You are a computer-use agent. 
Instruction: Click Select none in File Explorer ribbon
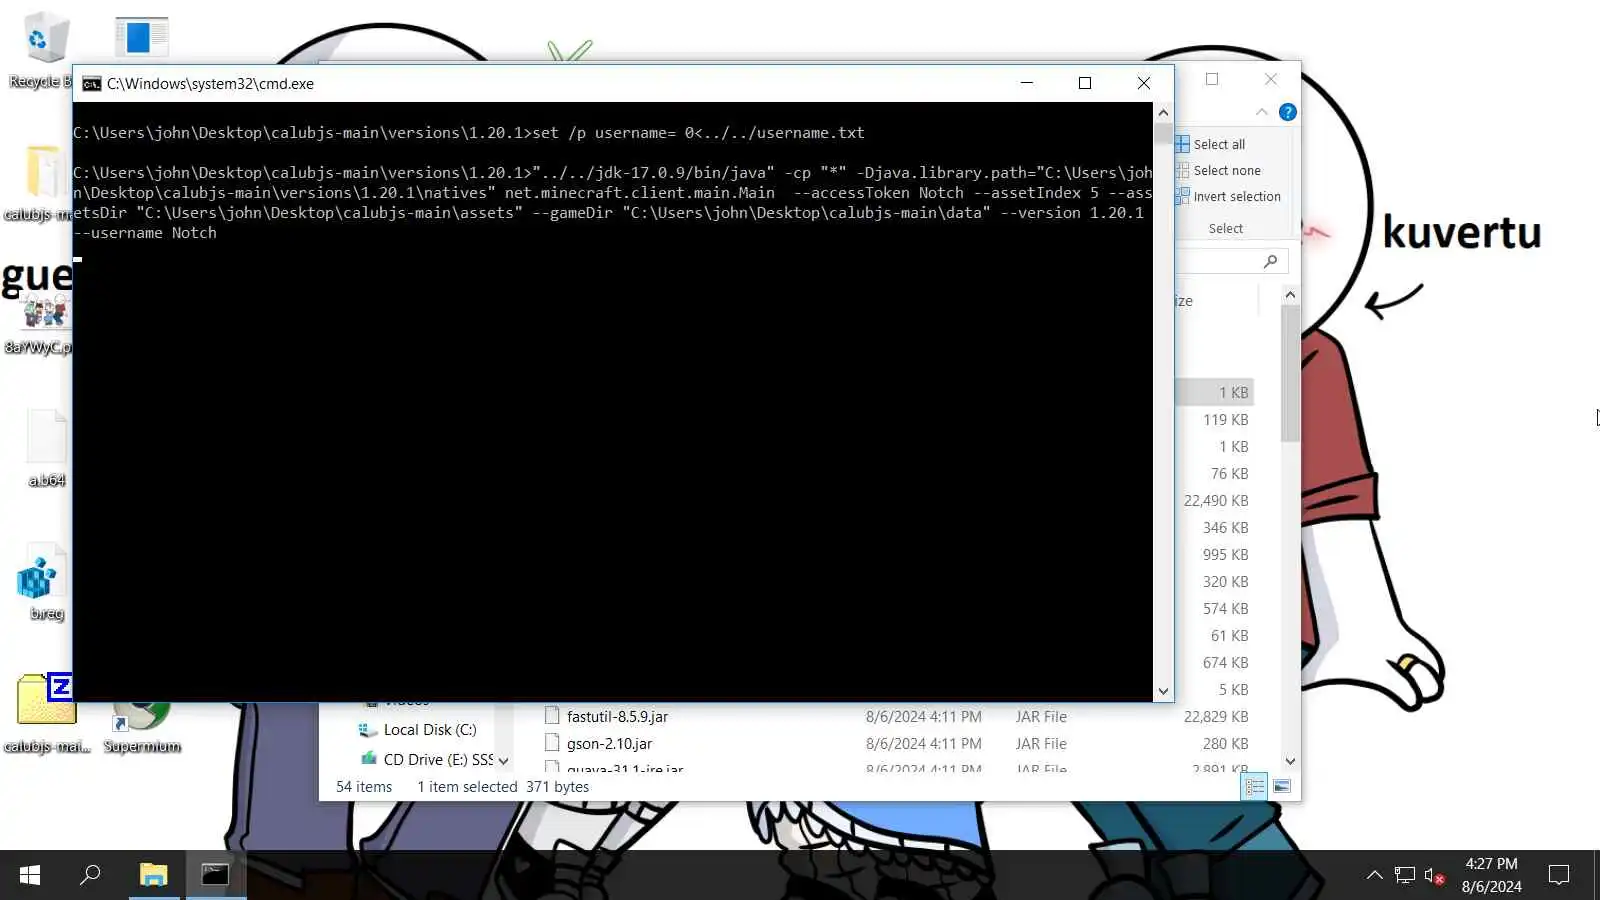pyautogui.click(x=1218, y=170)
